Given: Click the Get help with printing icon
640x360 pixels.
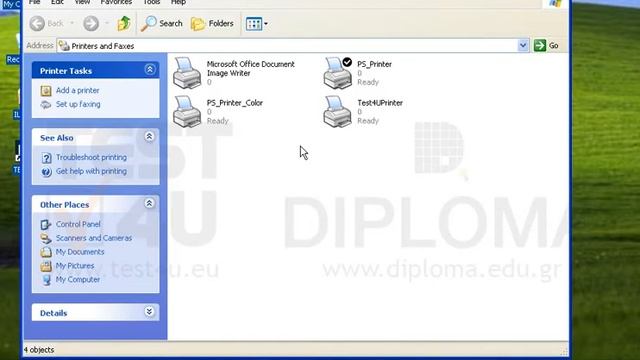Looking at the screenshot, I should point(47,172).
